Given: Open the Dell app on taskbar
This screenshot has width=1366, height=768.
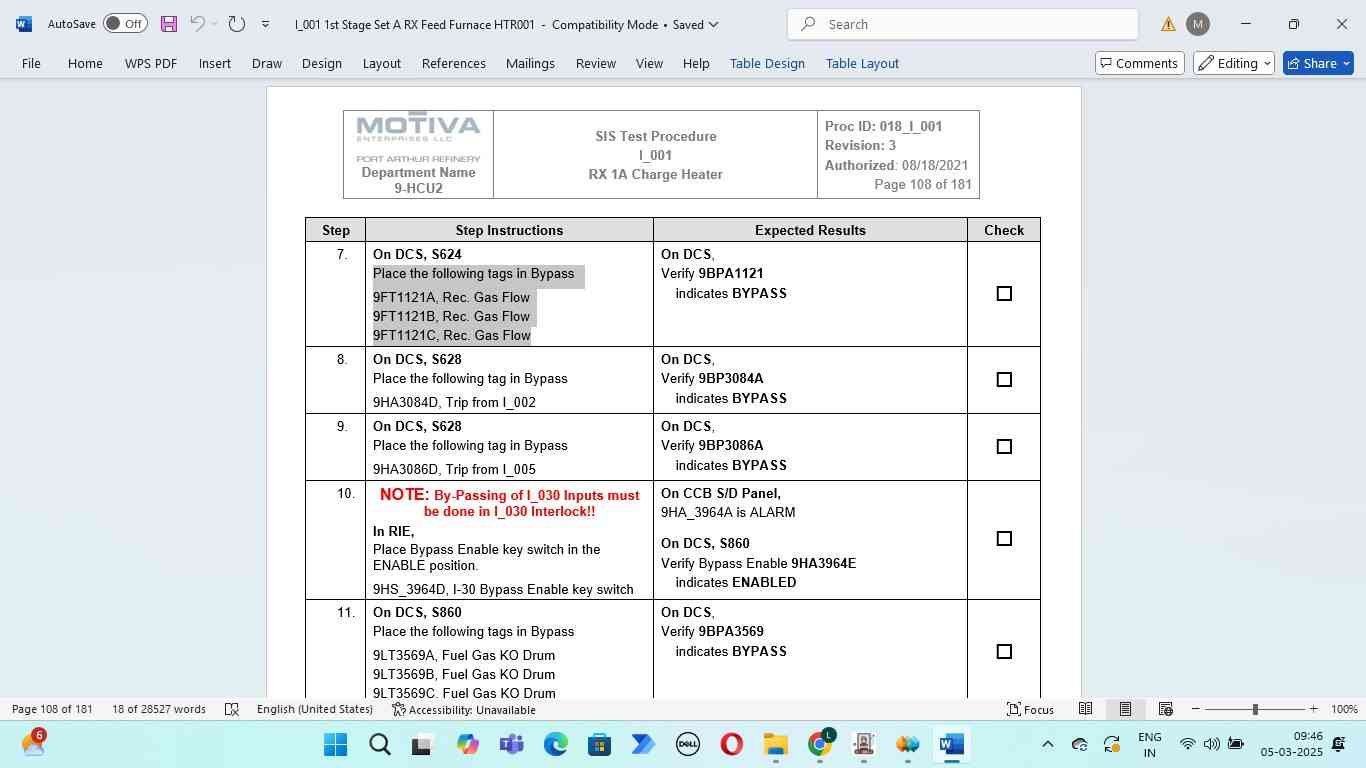Looking at the screenshot, I should [688, 745].
